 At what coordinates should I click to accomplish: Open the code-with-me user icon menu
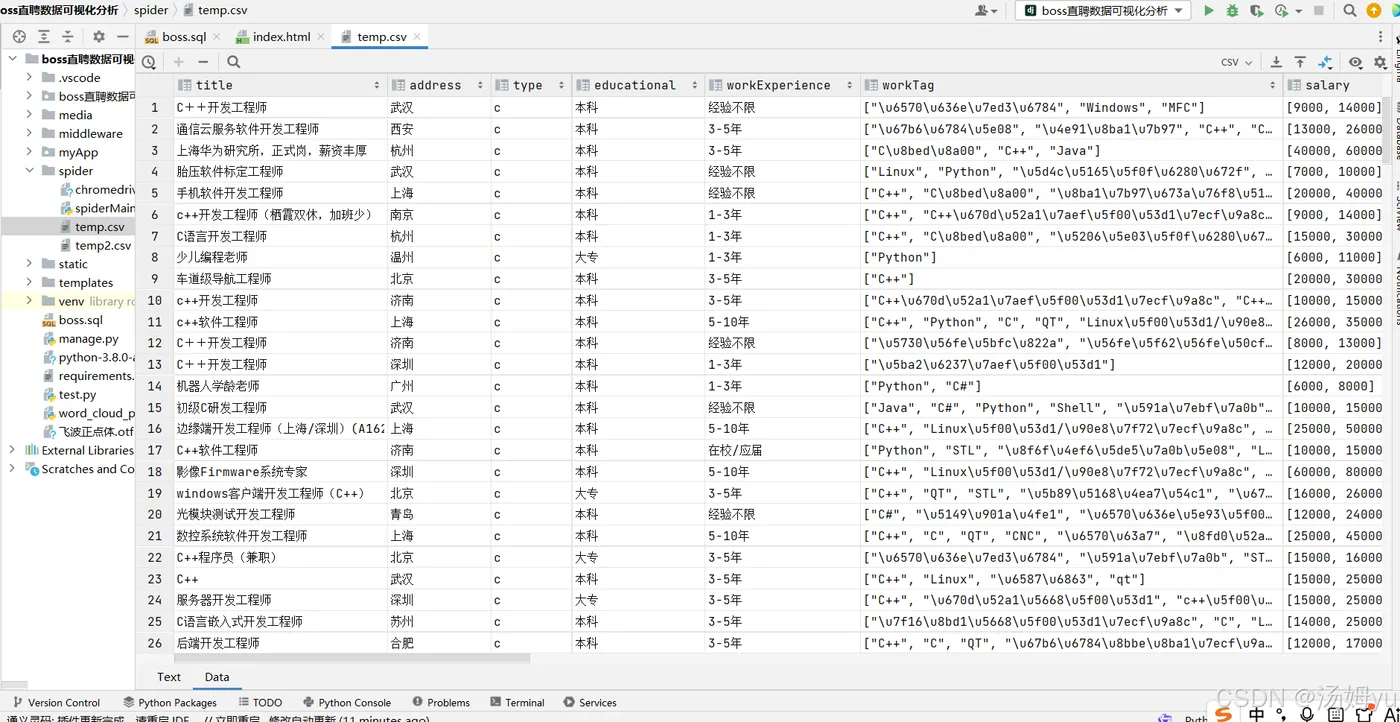coord(986,11)
